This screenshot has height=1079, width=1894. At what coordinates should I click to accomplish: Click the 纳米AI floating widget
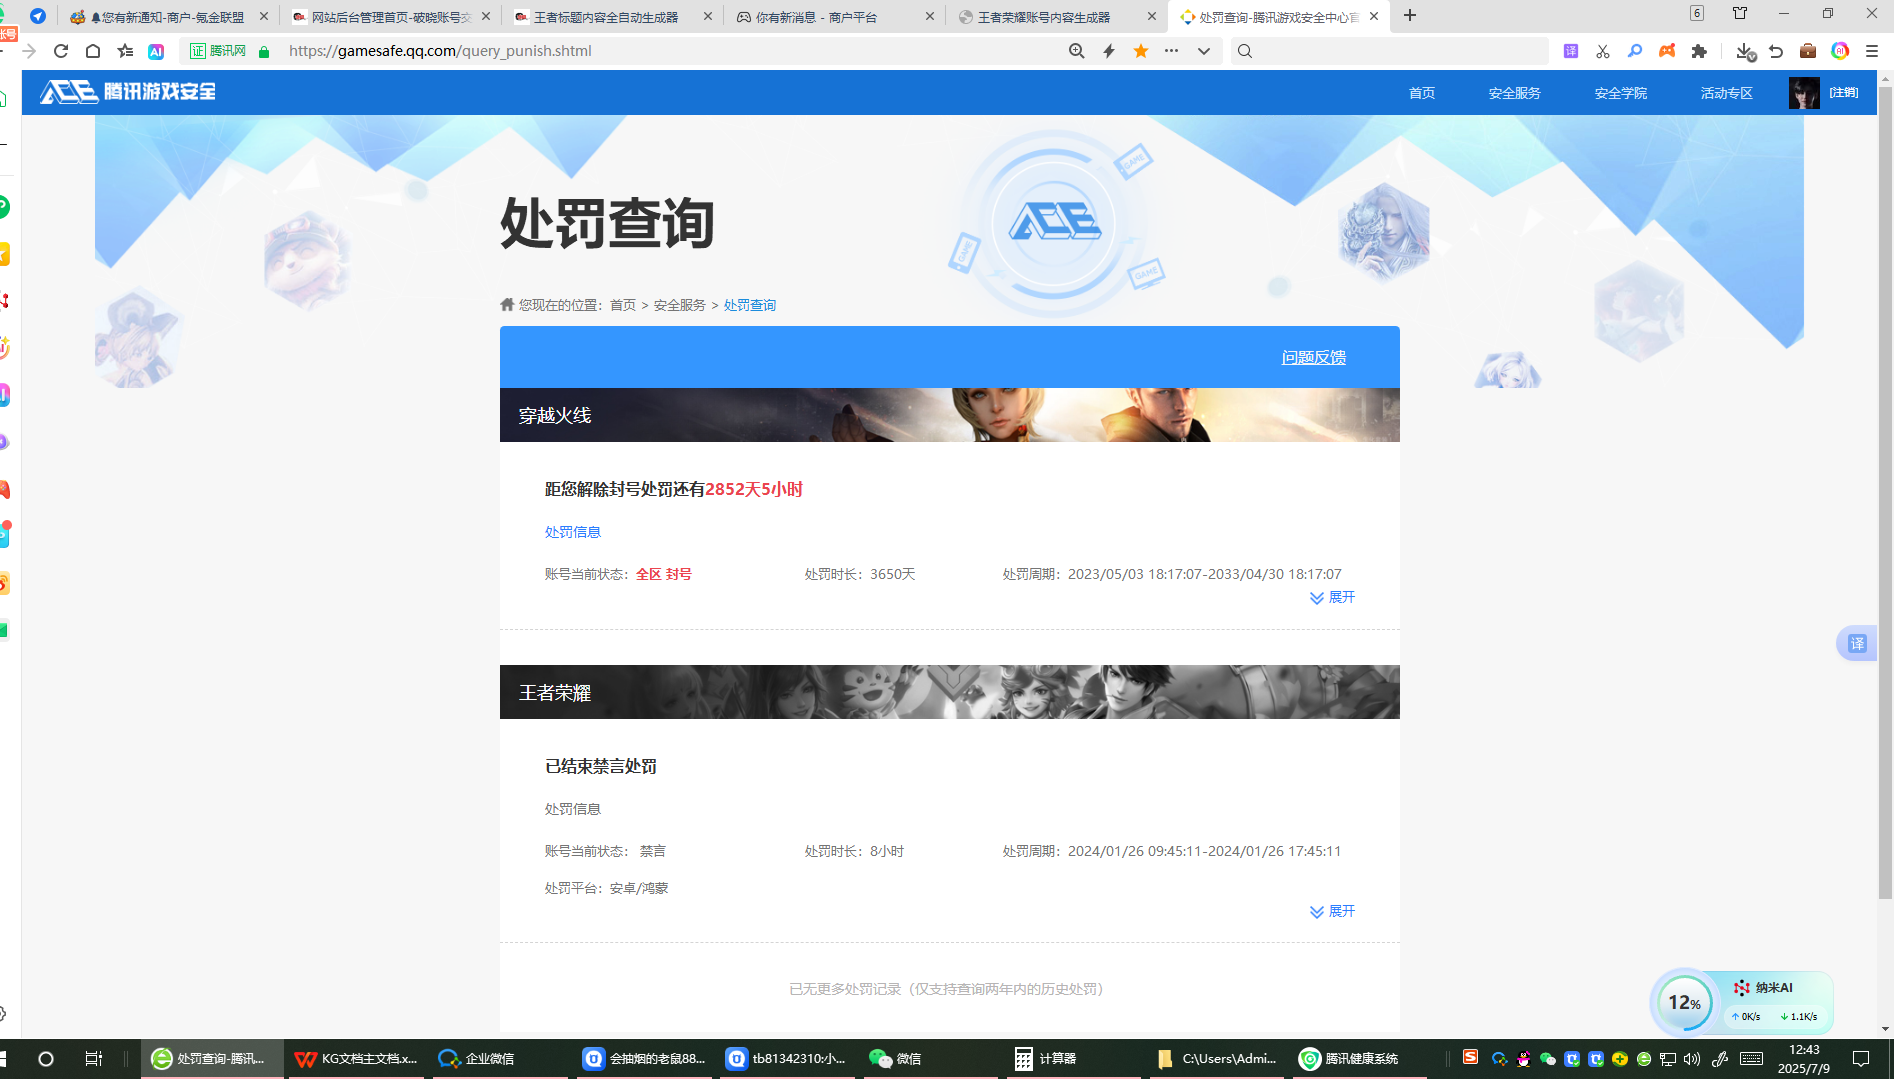pyautogui.click(x=1774, y=988)
